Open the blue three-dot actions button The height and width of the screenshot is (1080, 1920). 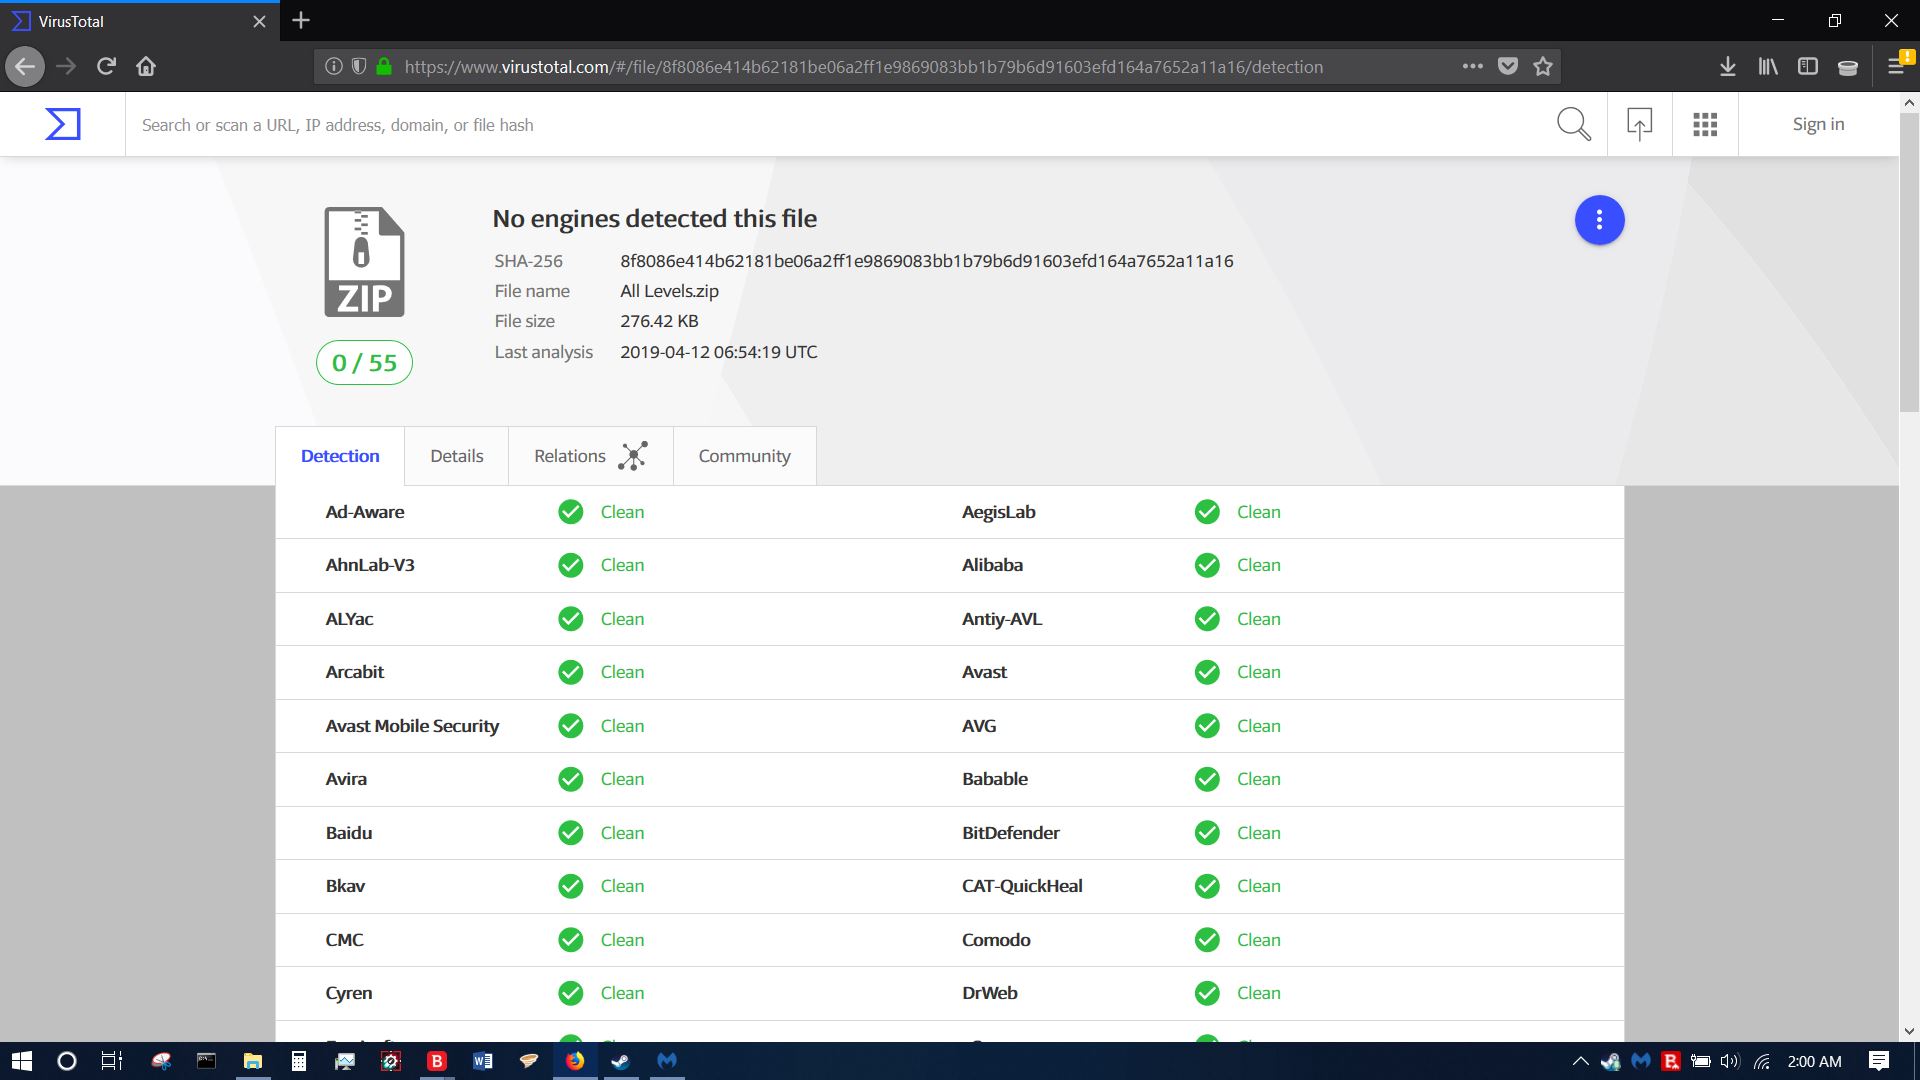pos(1599,220)
